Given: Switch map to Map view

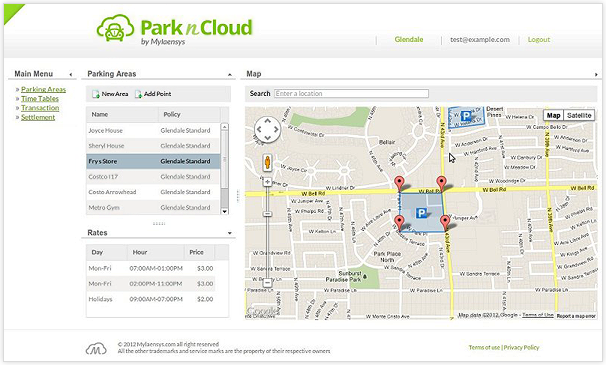Looking at the screenshot, I should pos(553,115).
